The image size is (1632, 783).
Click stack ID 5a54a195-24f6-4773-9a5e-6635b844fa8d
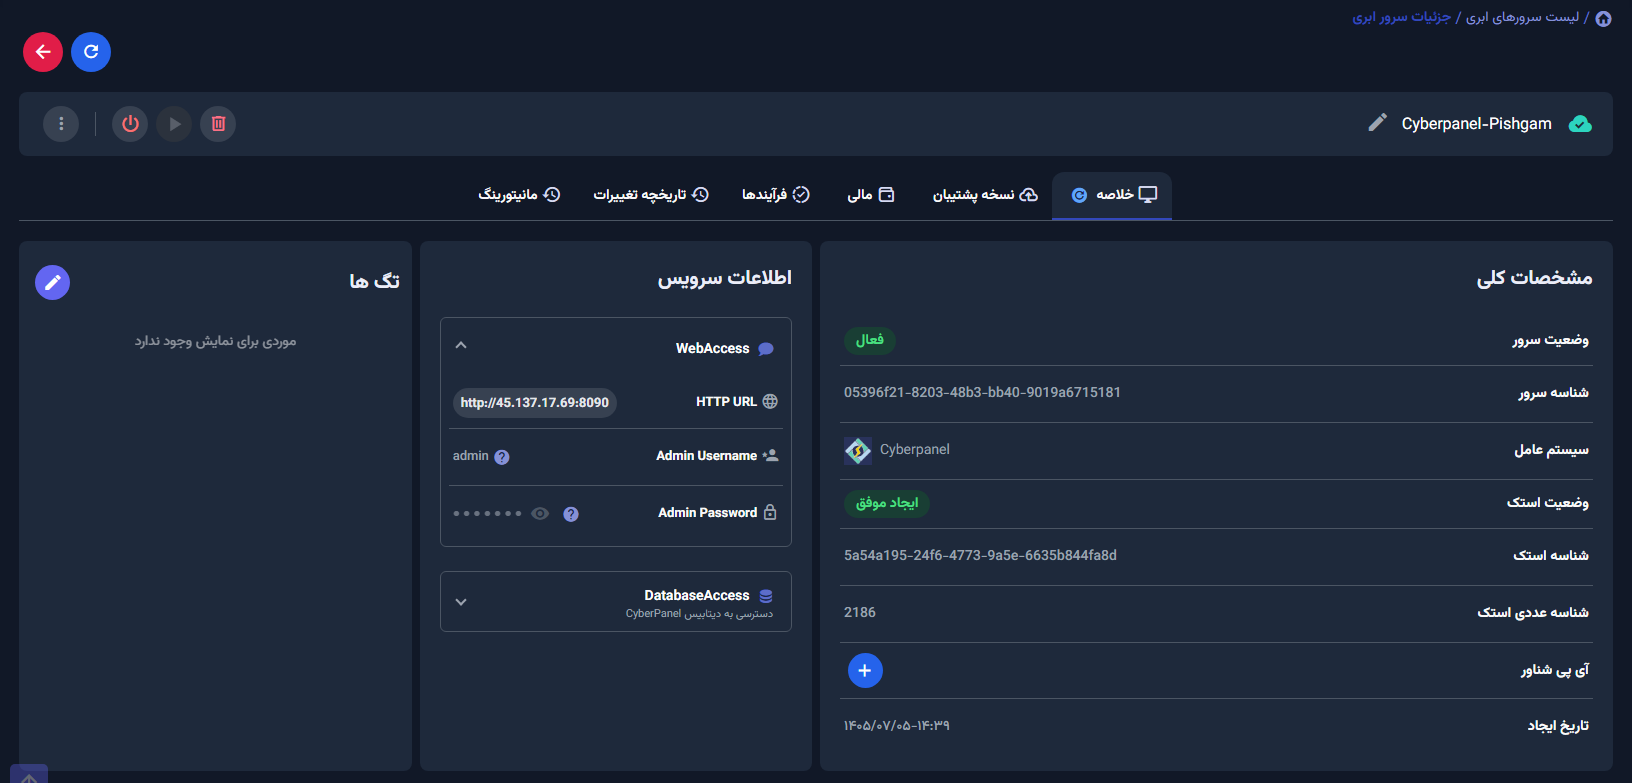980,556
